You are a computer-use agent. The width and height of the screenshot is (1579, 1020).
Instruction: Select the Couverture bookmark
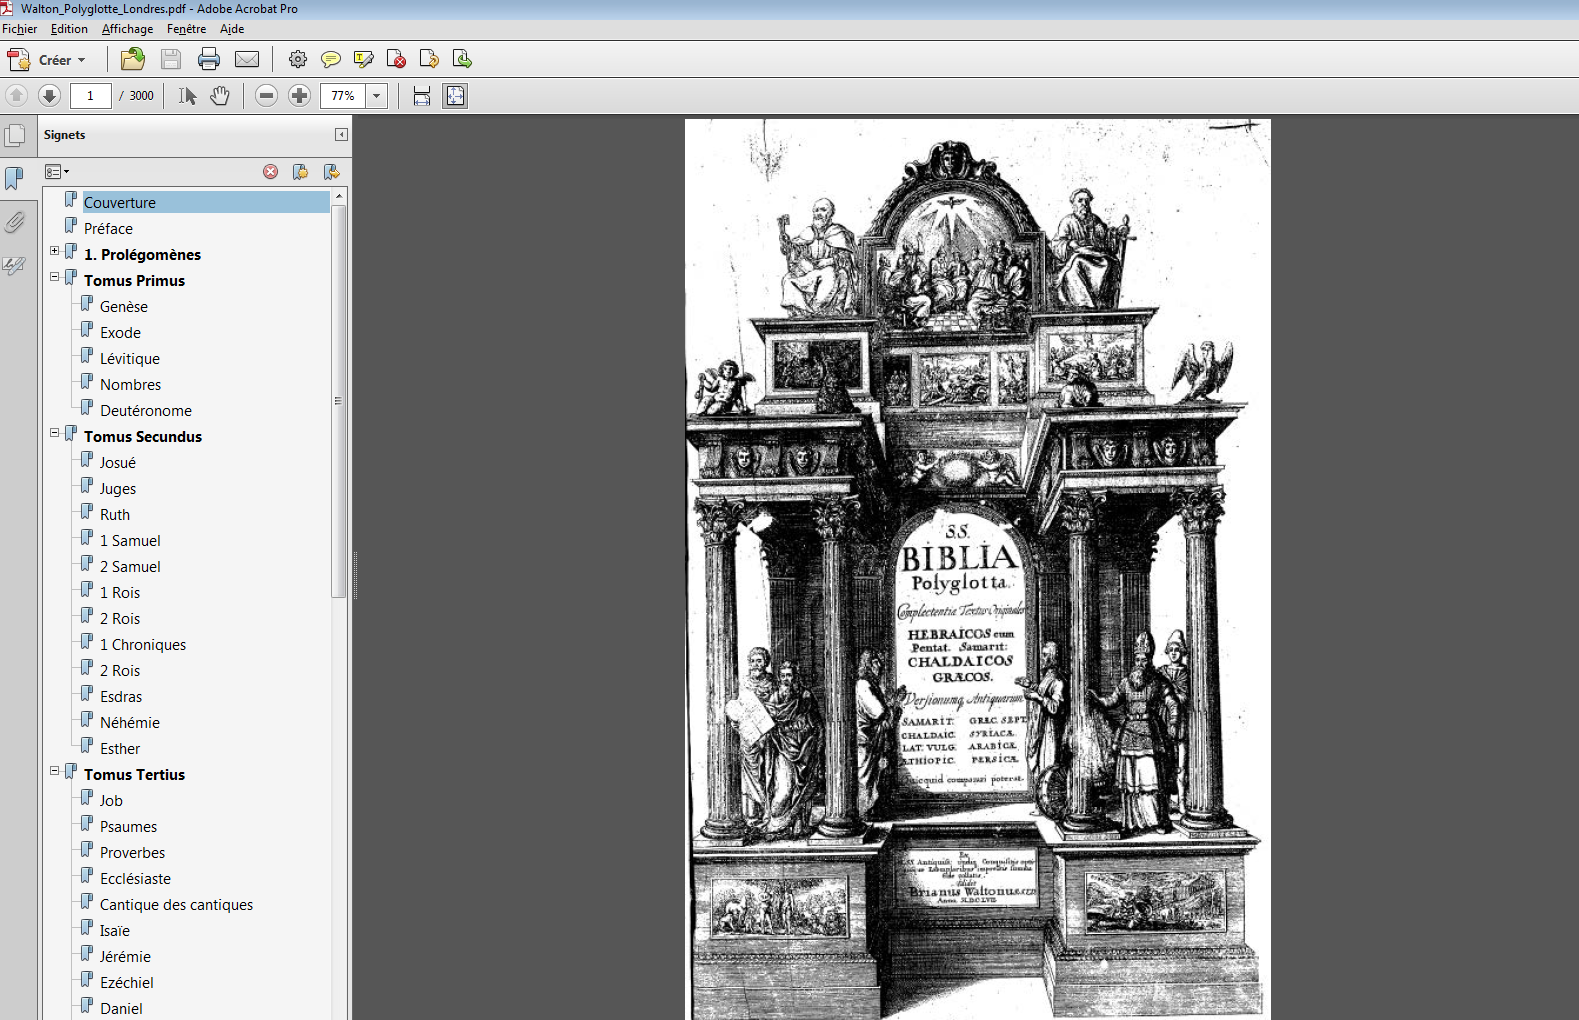click(x=120, y=202)
